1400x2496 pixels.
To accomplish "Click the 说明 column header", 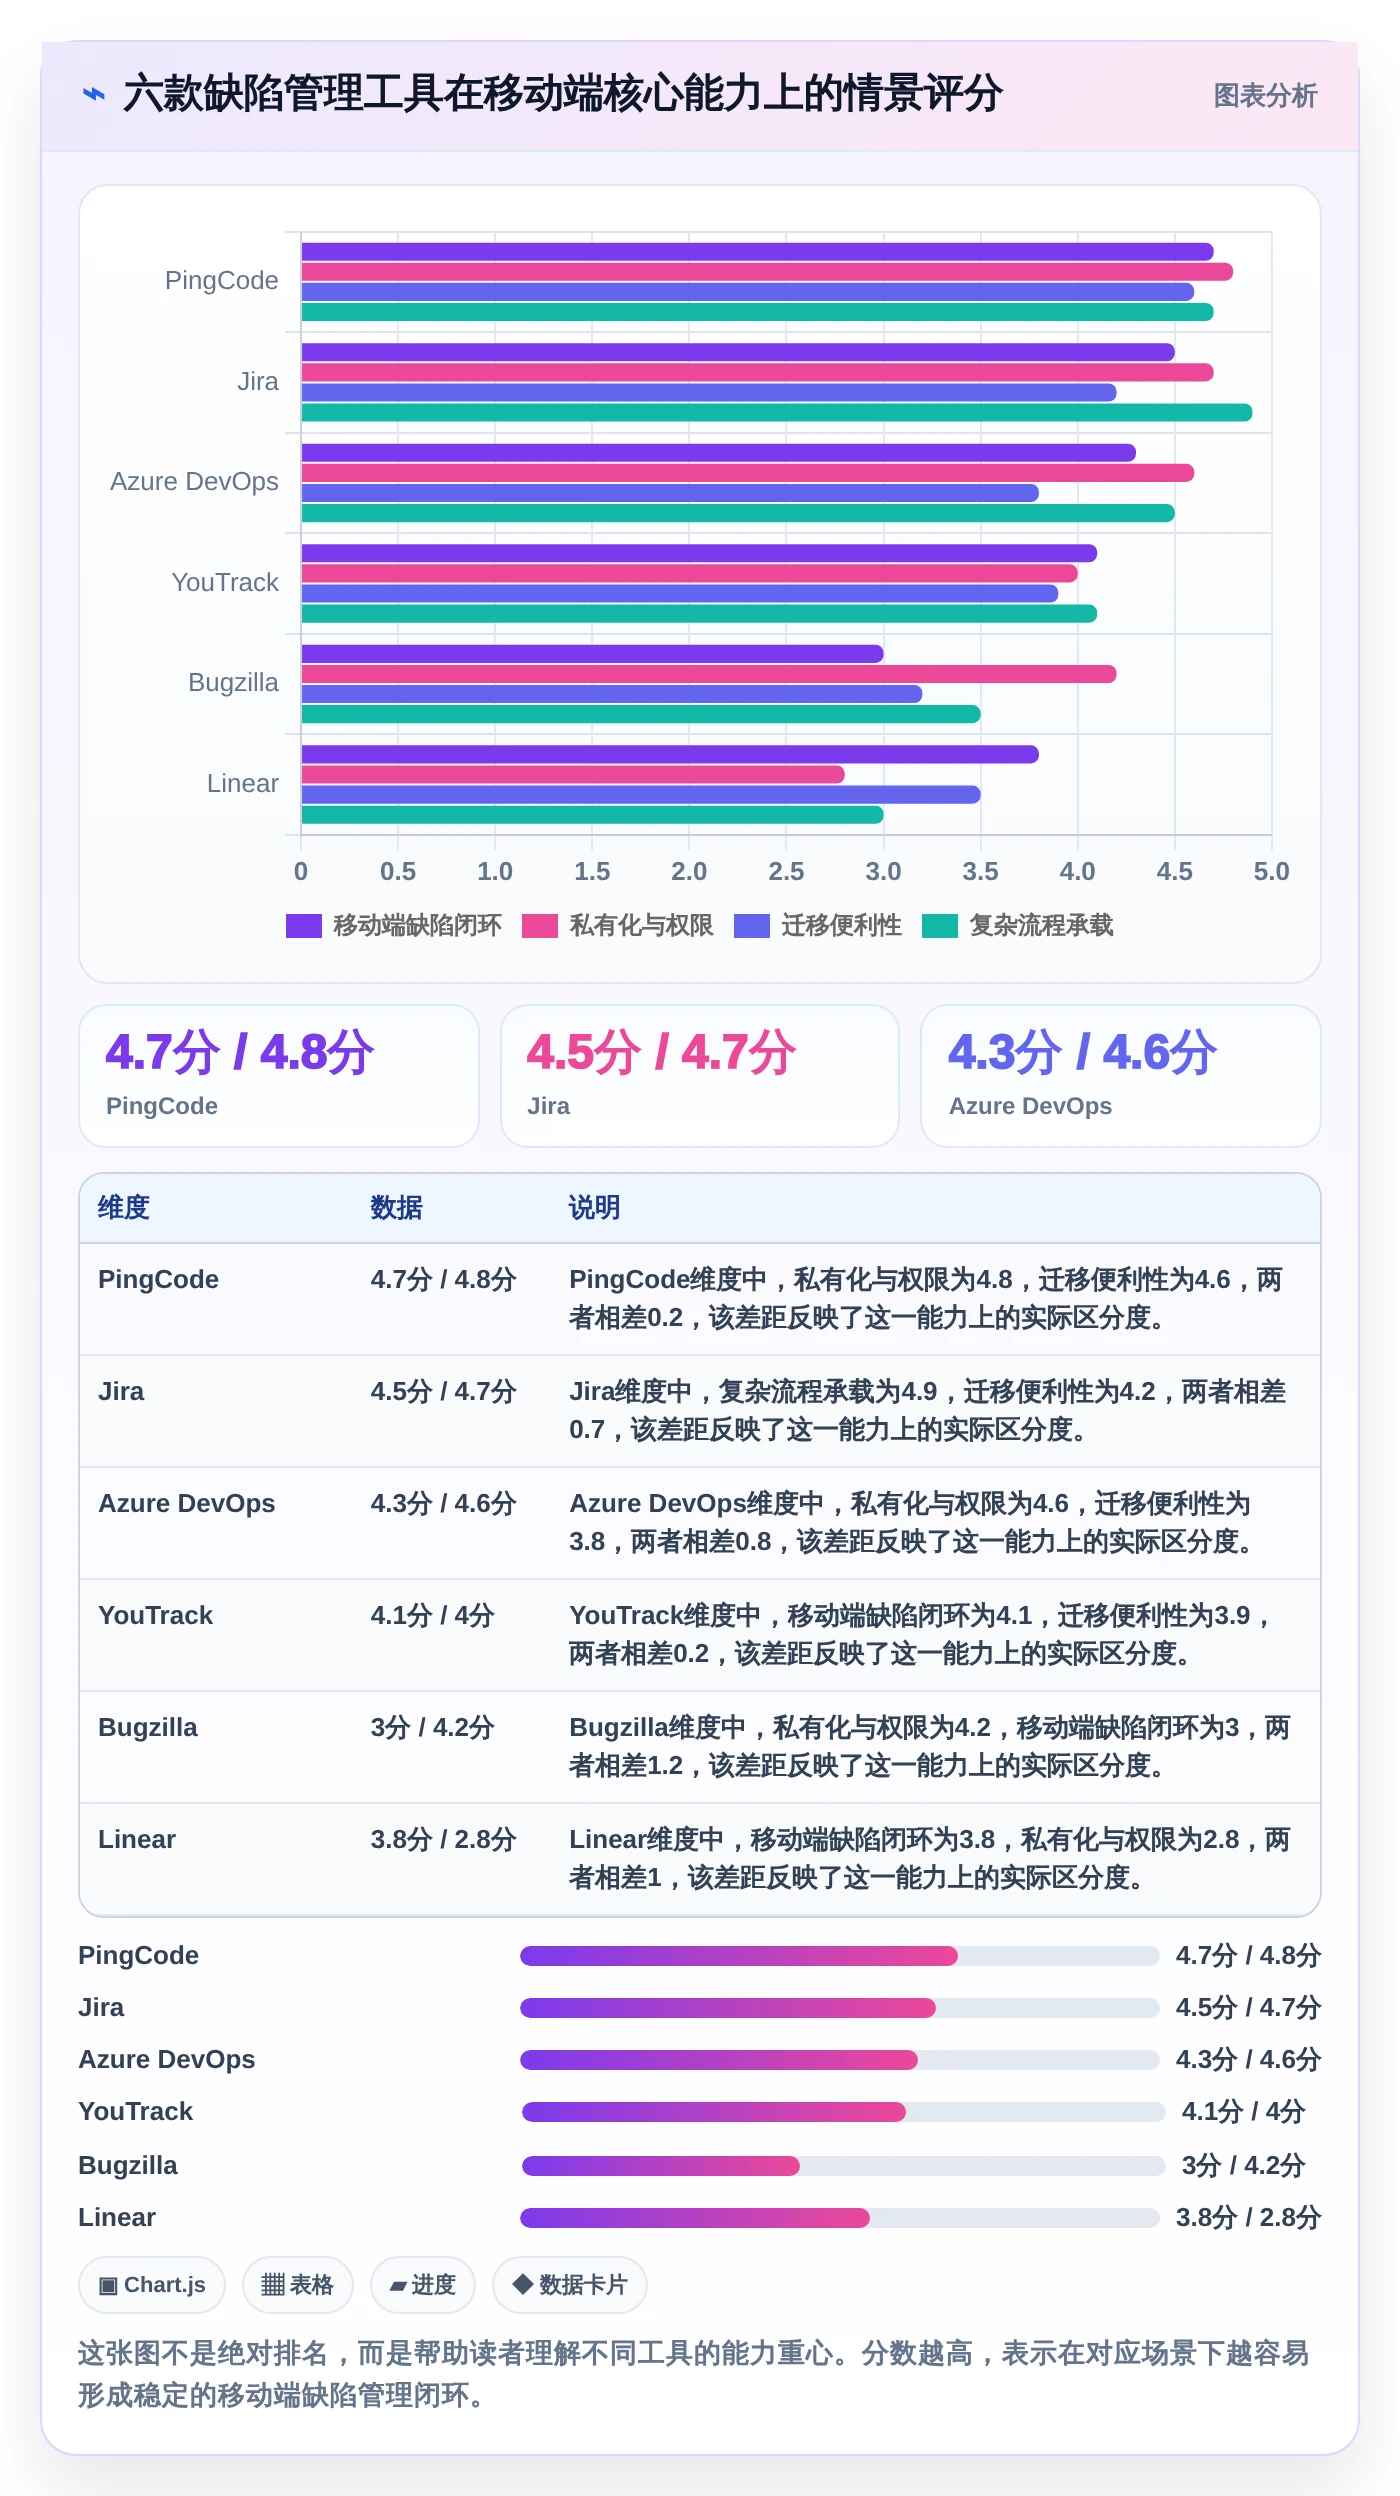I will click(595, 1208).
